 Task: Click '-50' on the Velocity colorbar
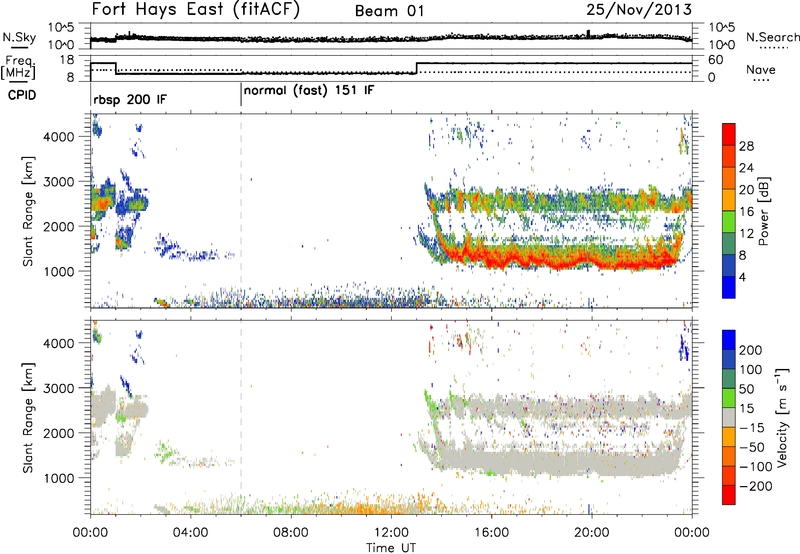tap(753, 447)
